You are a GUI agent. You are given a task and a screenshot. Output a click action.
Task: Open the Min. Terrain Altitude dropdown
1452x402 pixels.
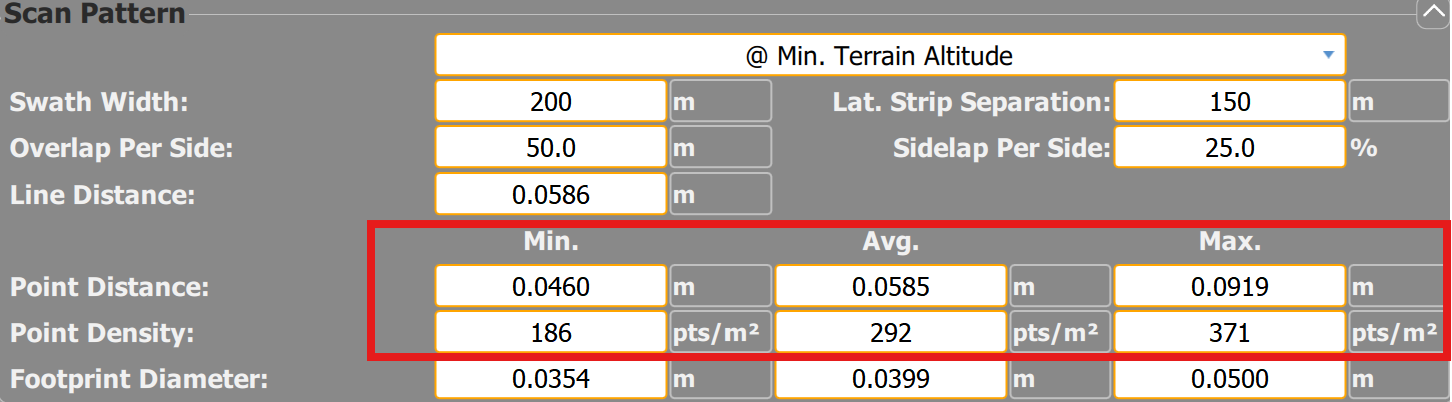click(x=889, y=55)
